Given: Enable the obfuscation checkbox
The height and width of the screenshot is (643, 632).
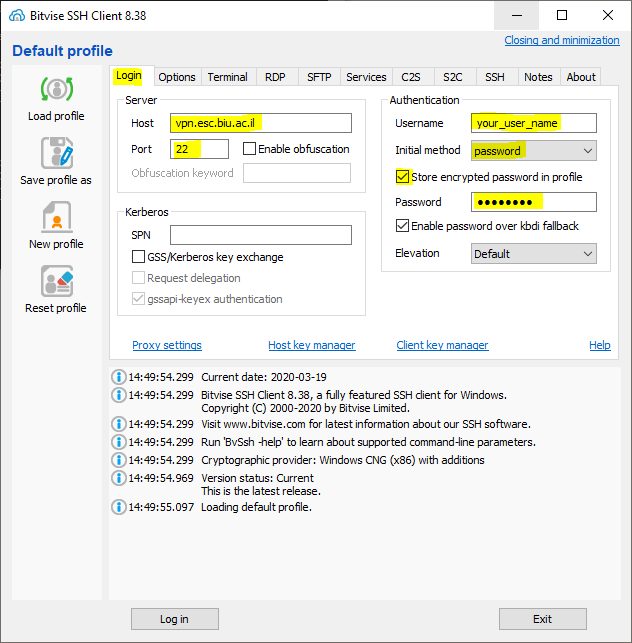Looking at the screenshot, I should (x=249, y=148).
